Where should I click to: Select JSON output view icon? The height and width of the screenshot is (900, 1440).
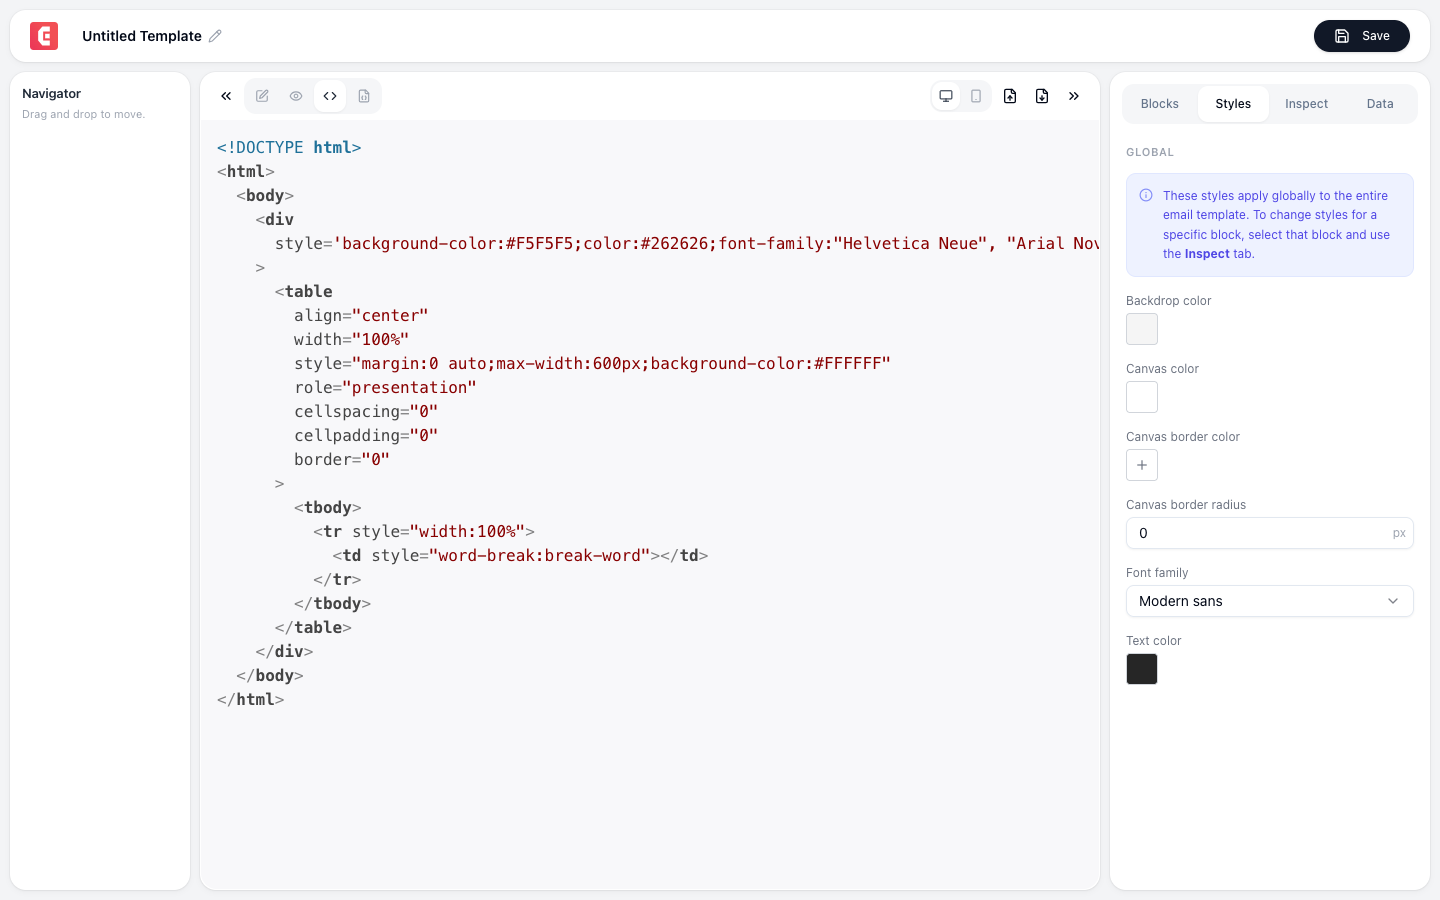point(364,96)
